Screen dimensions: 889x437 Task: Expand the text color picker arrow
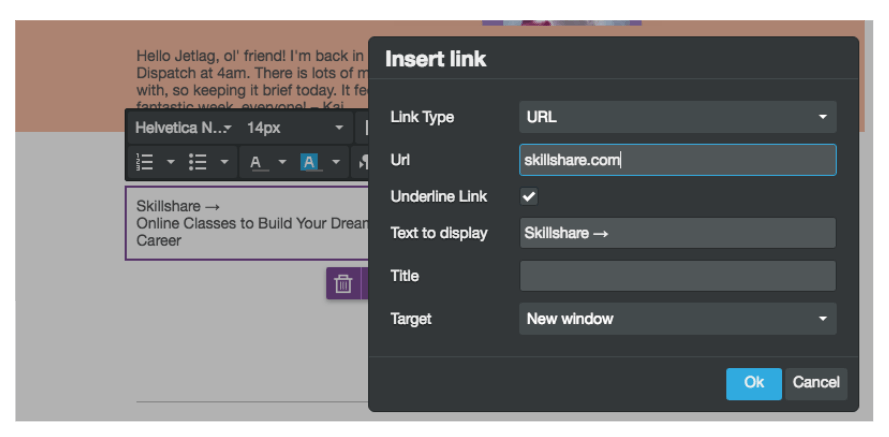(282, 162)
